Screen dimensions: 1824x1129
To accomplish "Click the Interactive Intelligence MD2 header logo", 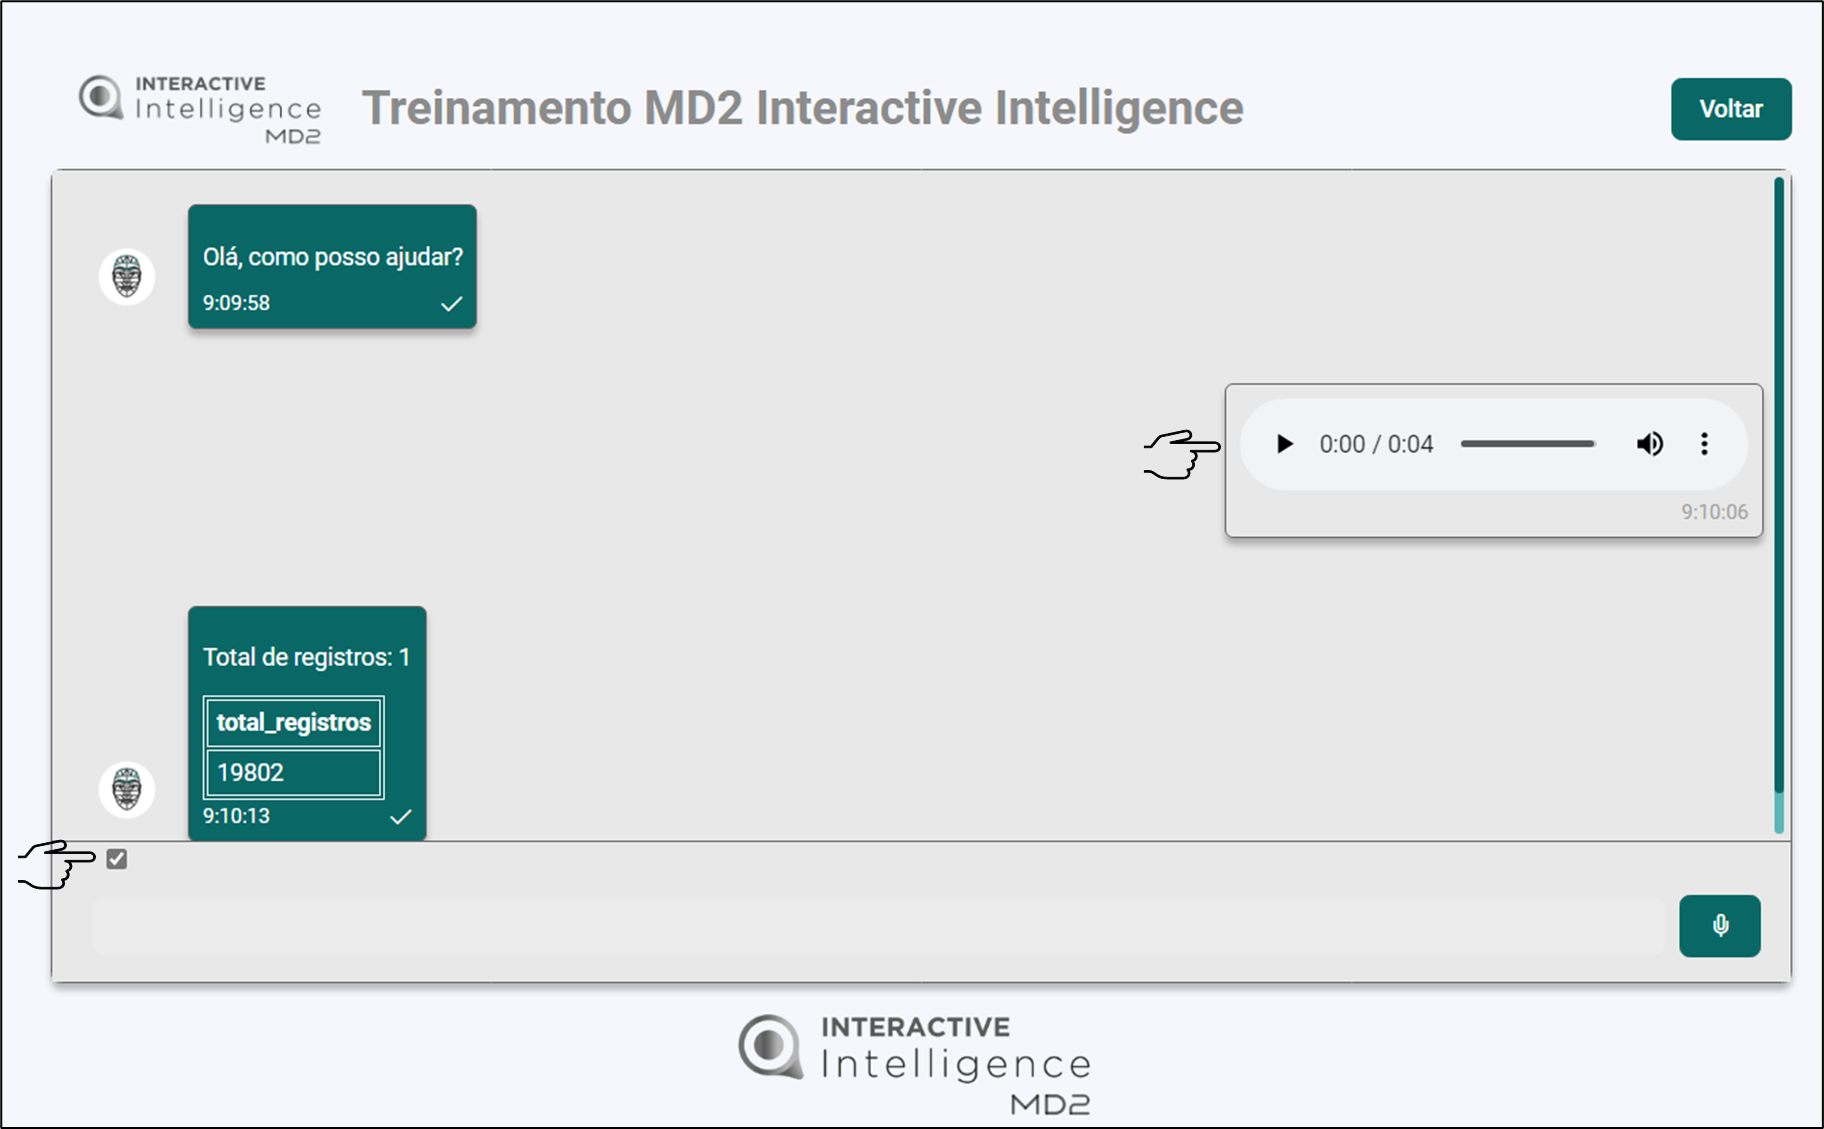I will [201, 109].
